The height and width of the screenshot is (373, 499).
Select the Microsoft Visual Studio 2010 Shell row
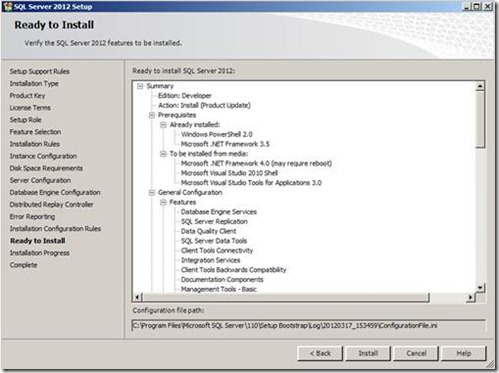229,173
